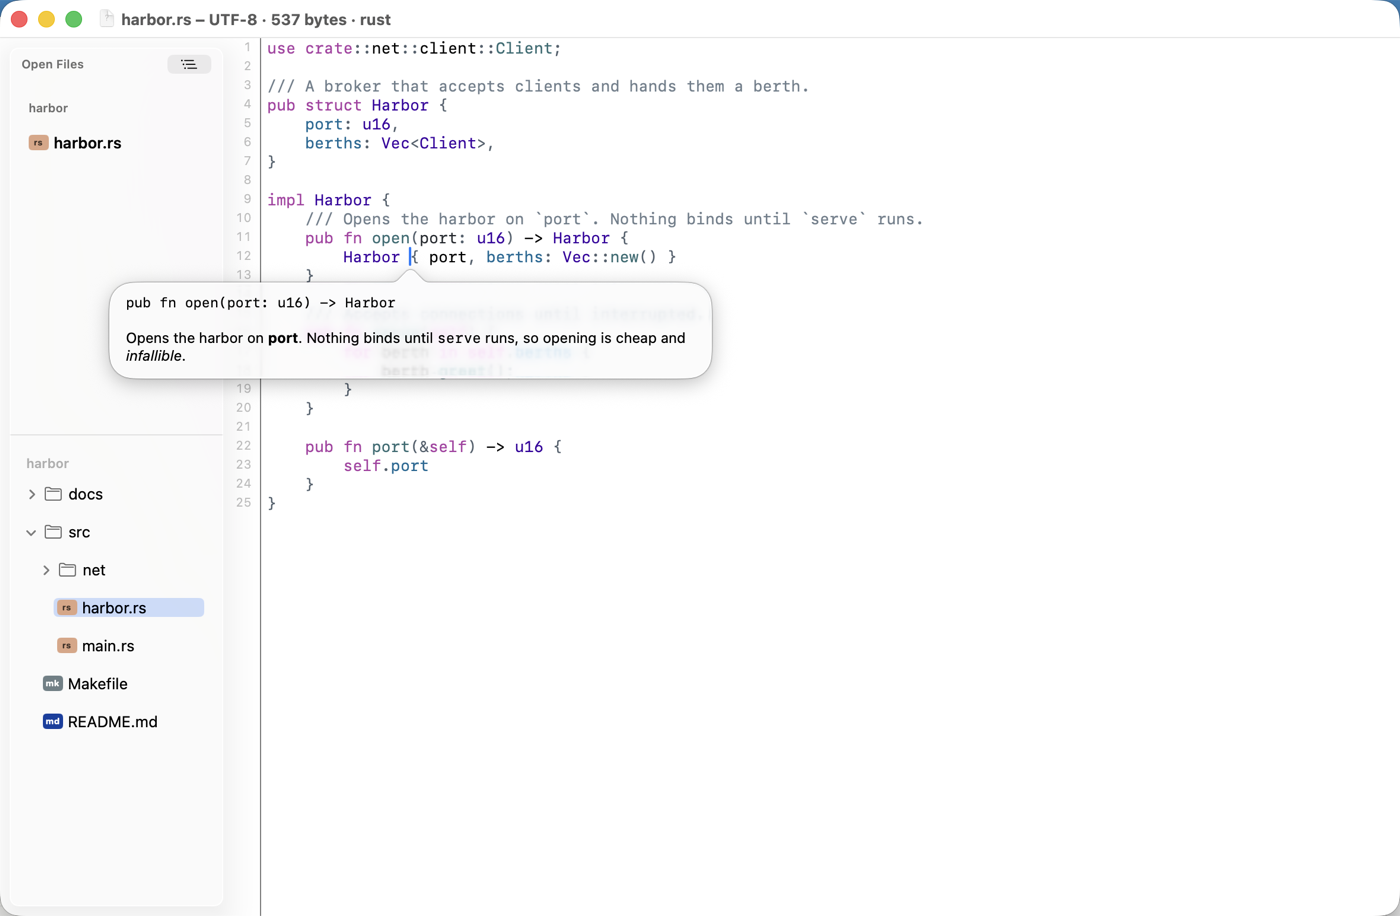Screen dimensions: 1400x916
Task: Click the 'use crate::net::client::Client;' line
Action: point(414,48)
